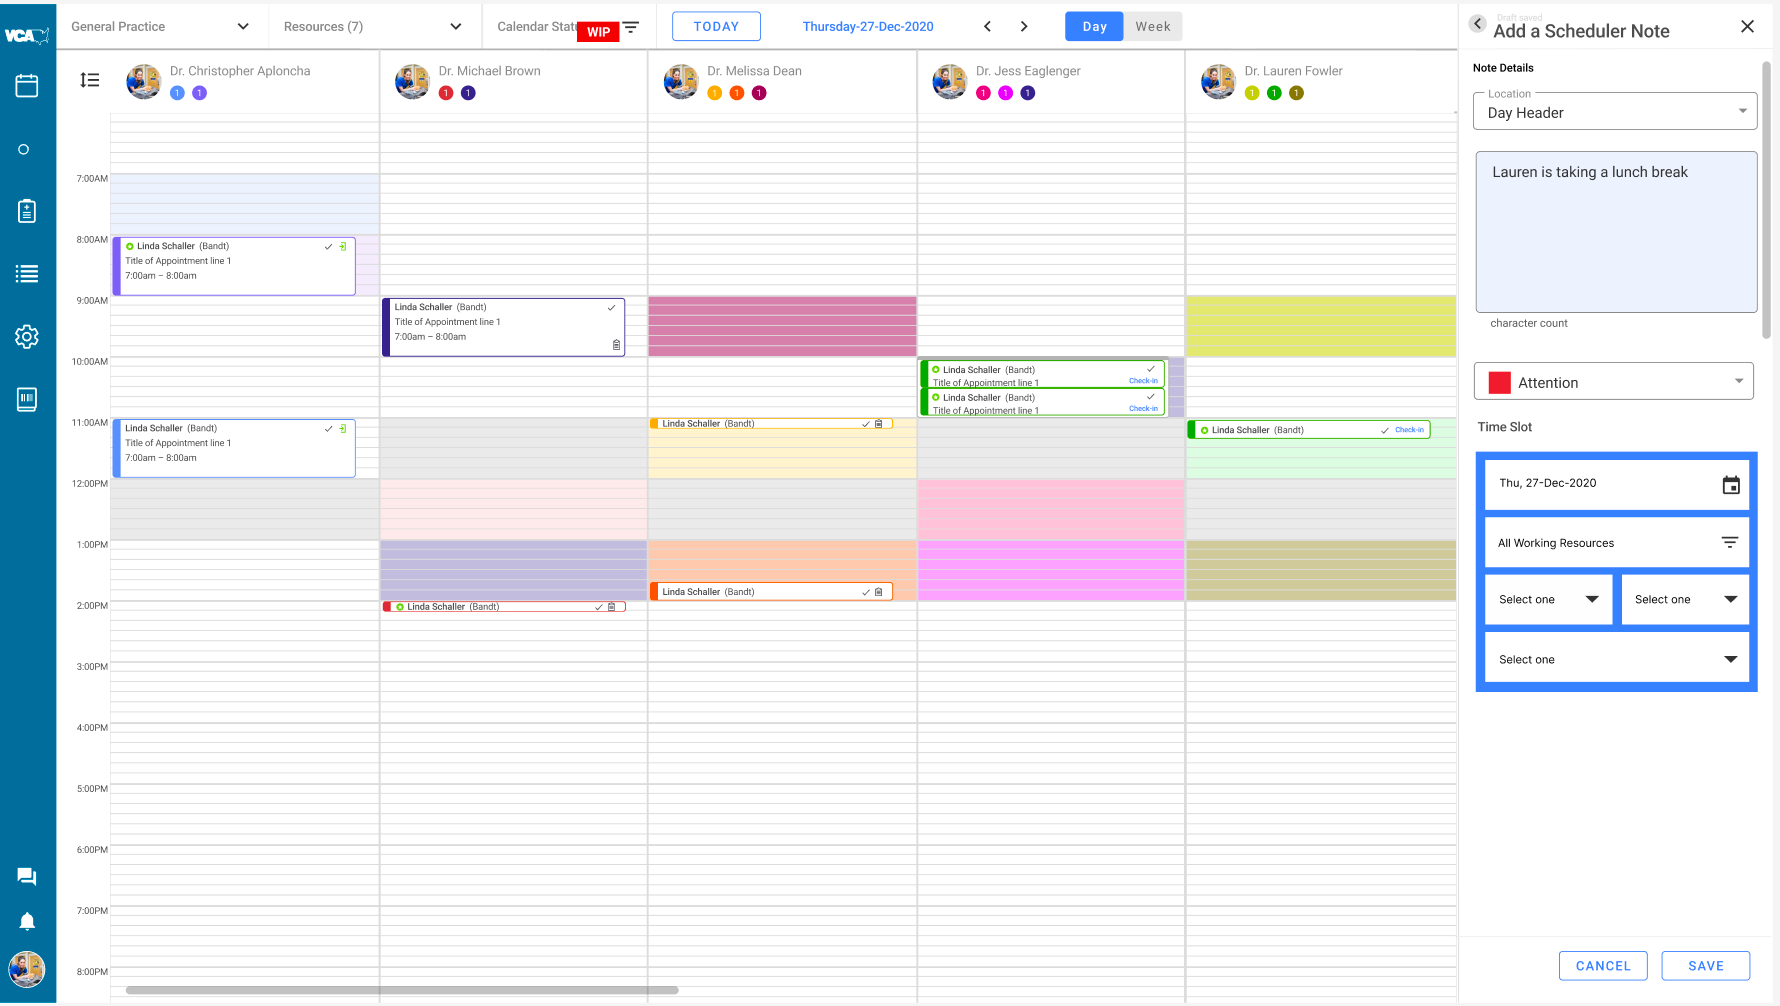Screen dimensions: 1780x1006
Task: Open settings gear in left sidebar
Action: [x=27, y=337]
